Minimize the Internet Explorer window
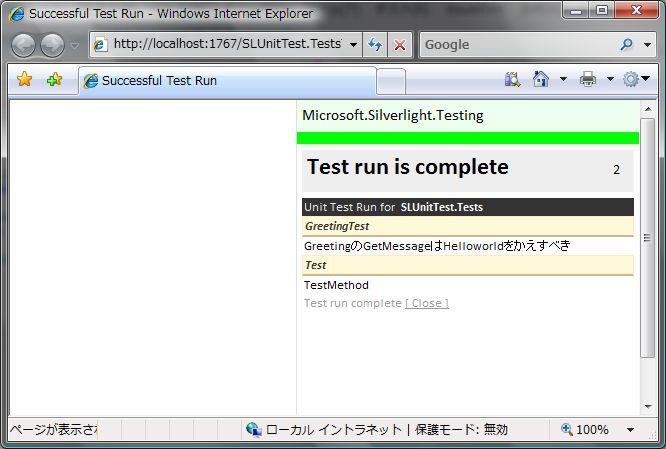Viewport: 666px width, 449px height. tap(576, 10)
